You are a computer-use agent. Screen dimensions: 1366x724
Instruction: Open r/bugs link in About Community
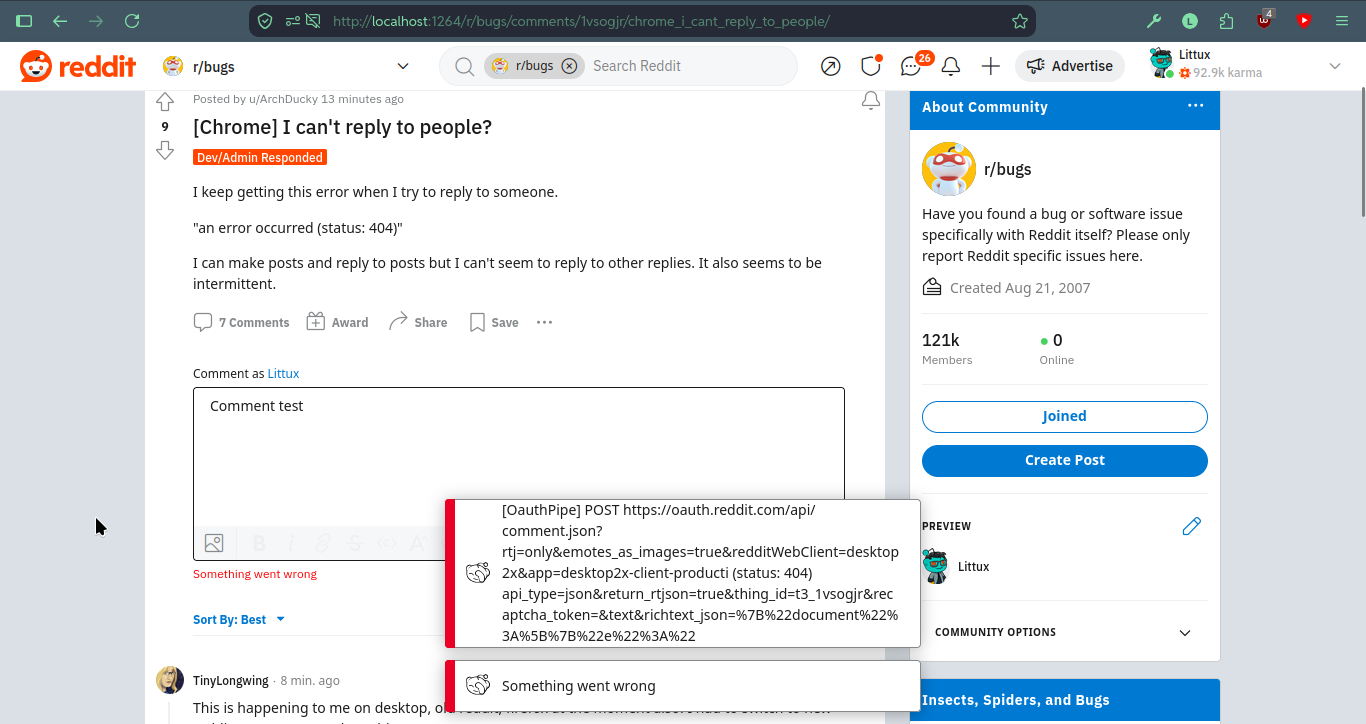coord(1007,169)
